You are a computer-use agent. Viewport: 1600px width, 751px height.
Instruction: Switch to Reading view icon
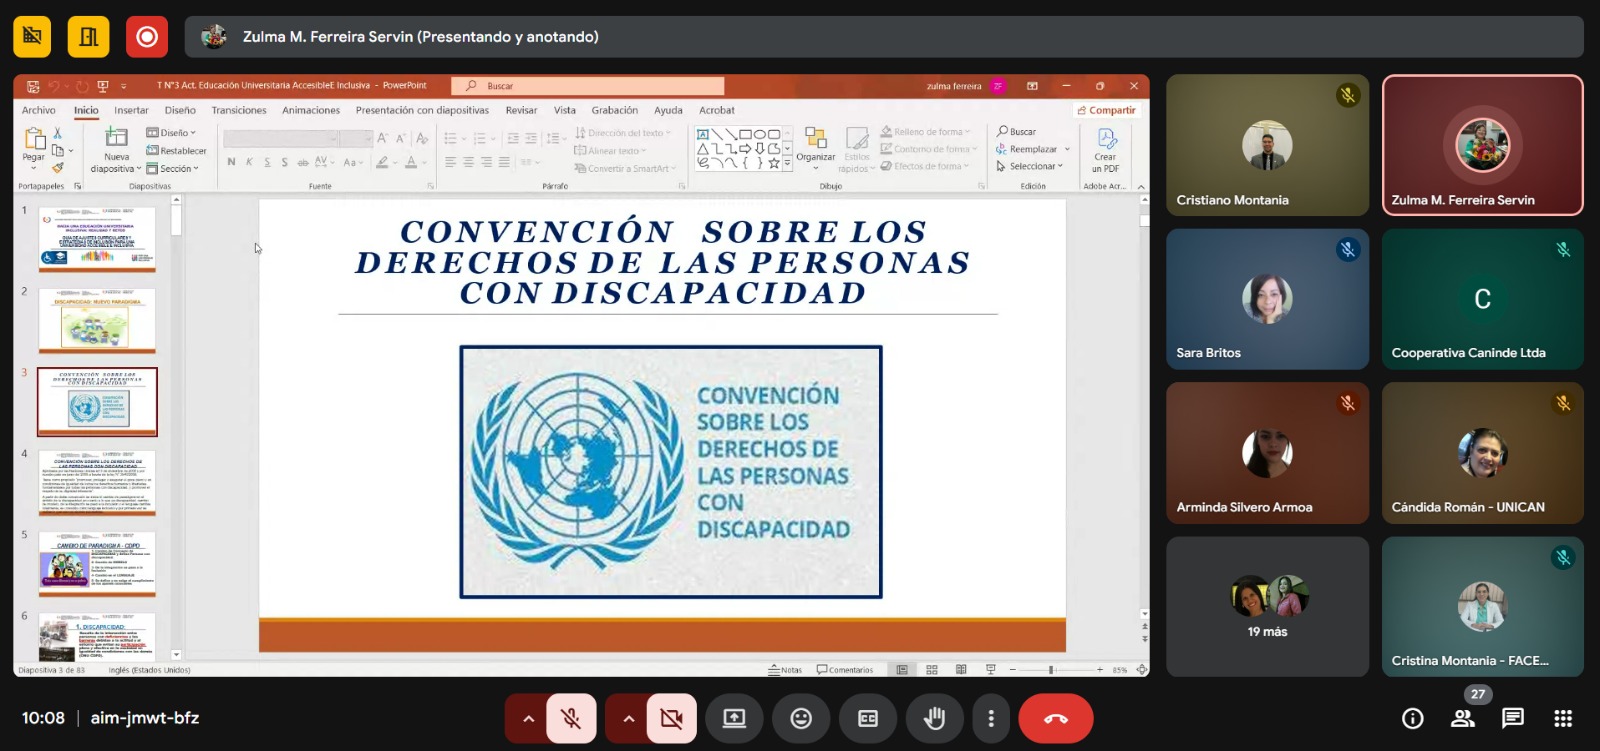(x=961, y=670)
